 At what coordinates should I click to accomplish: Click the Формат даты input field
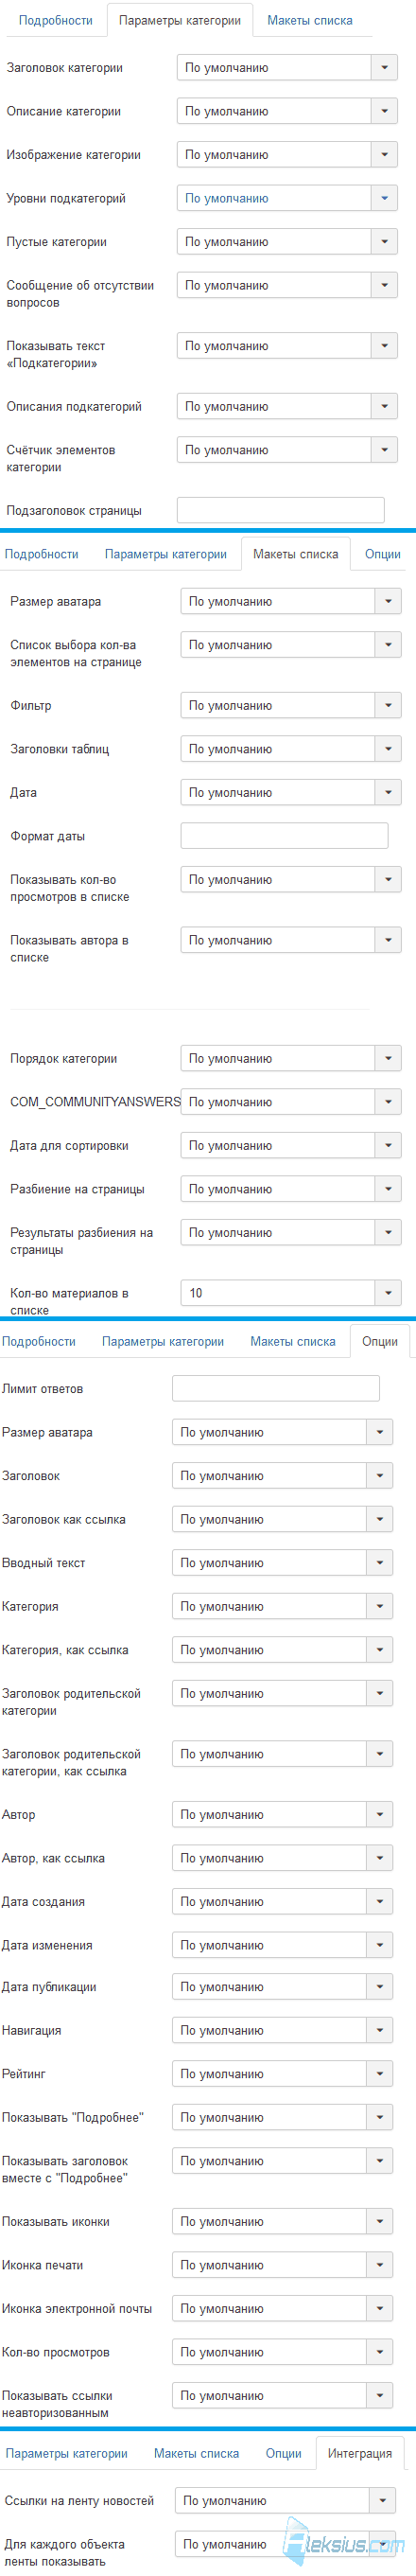click(285, 836)
